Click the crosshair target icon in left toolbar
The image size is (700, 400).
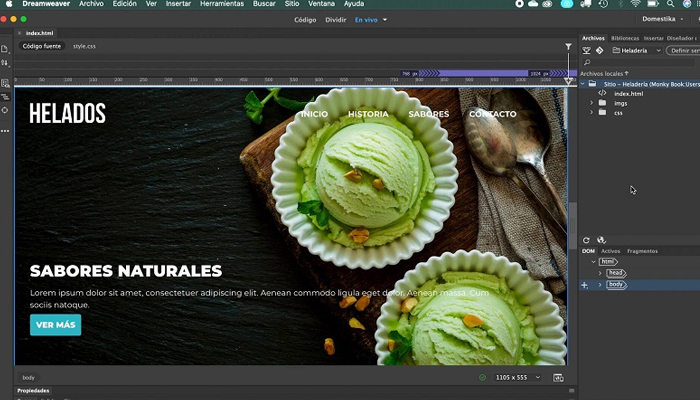pyautogui.click(x=5, y=110)
